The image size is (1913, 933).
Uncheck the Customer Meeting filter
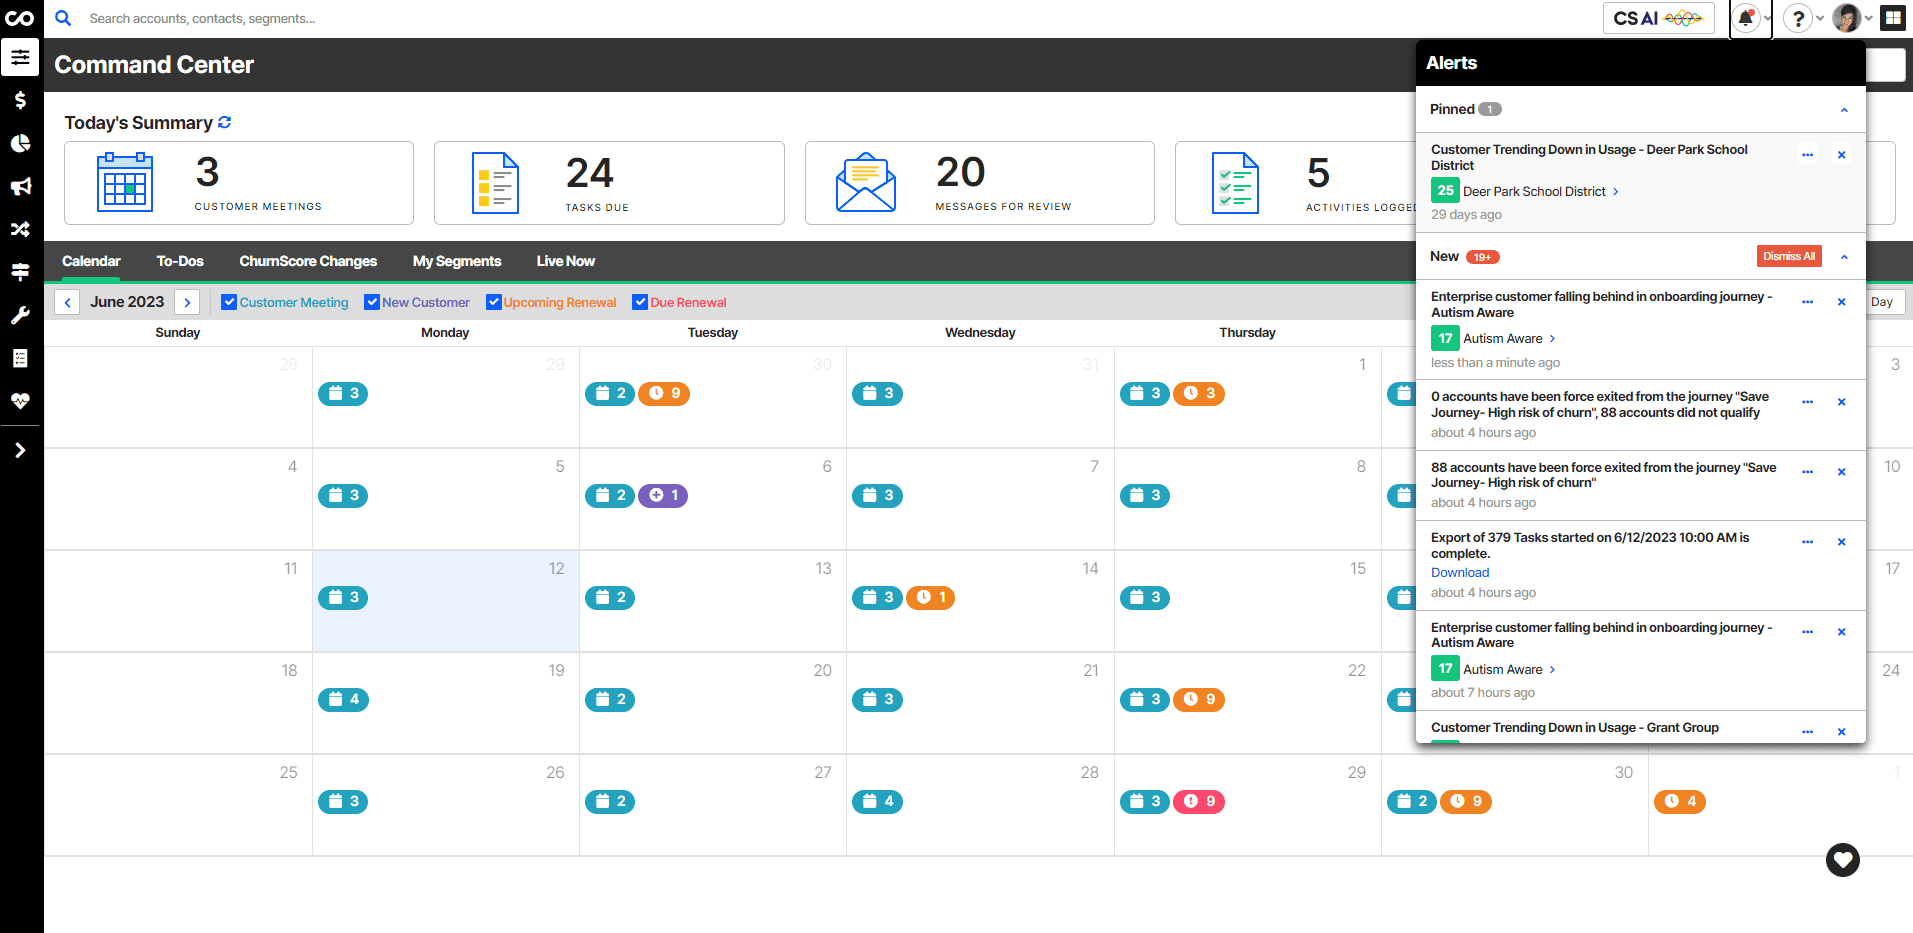tap(230, 302)
